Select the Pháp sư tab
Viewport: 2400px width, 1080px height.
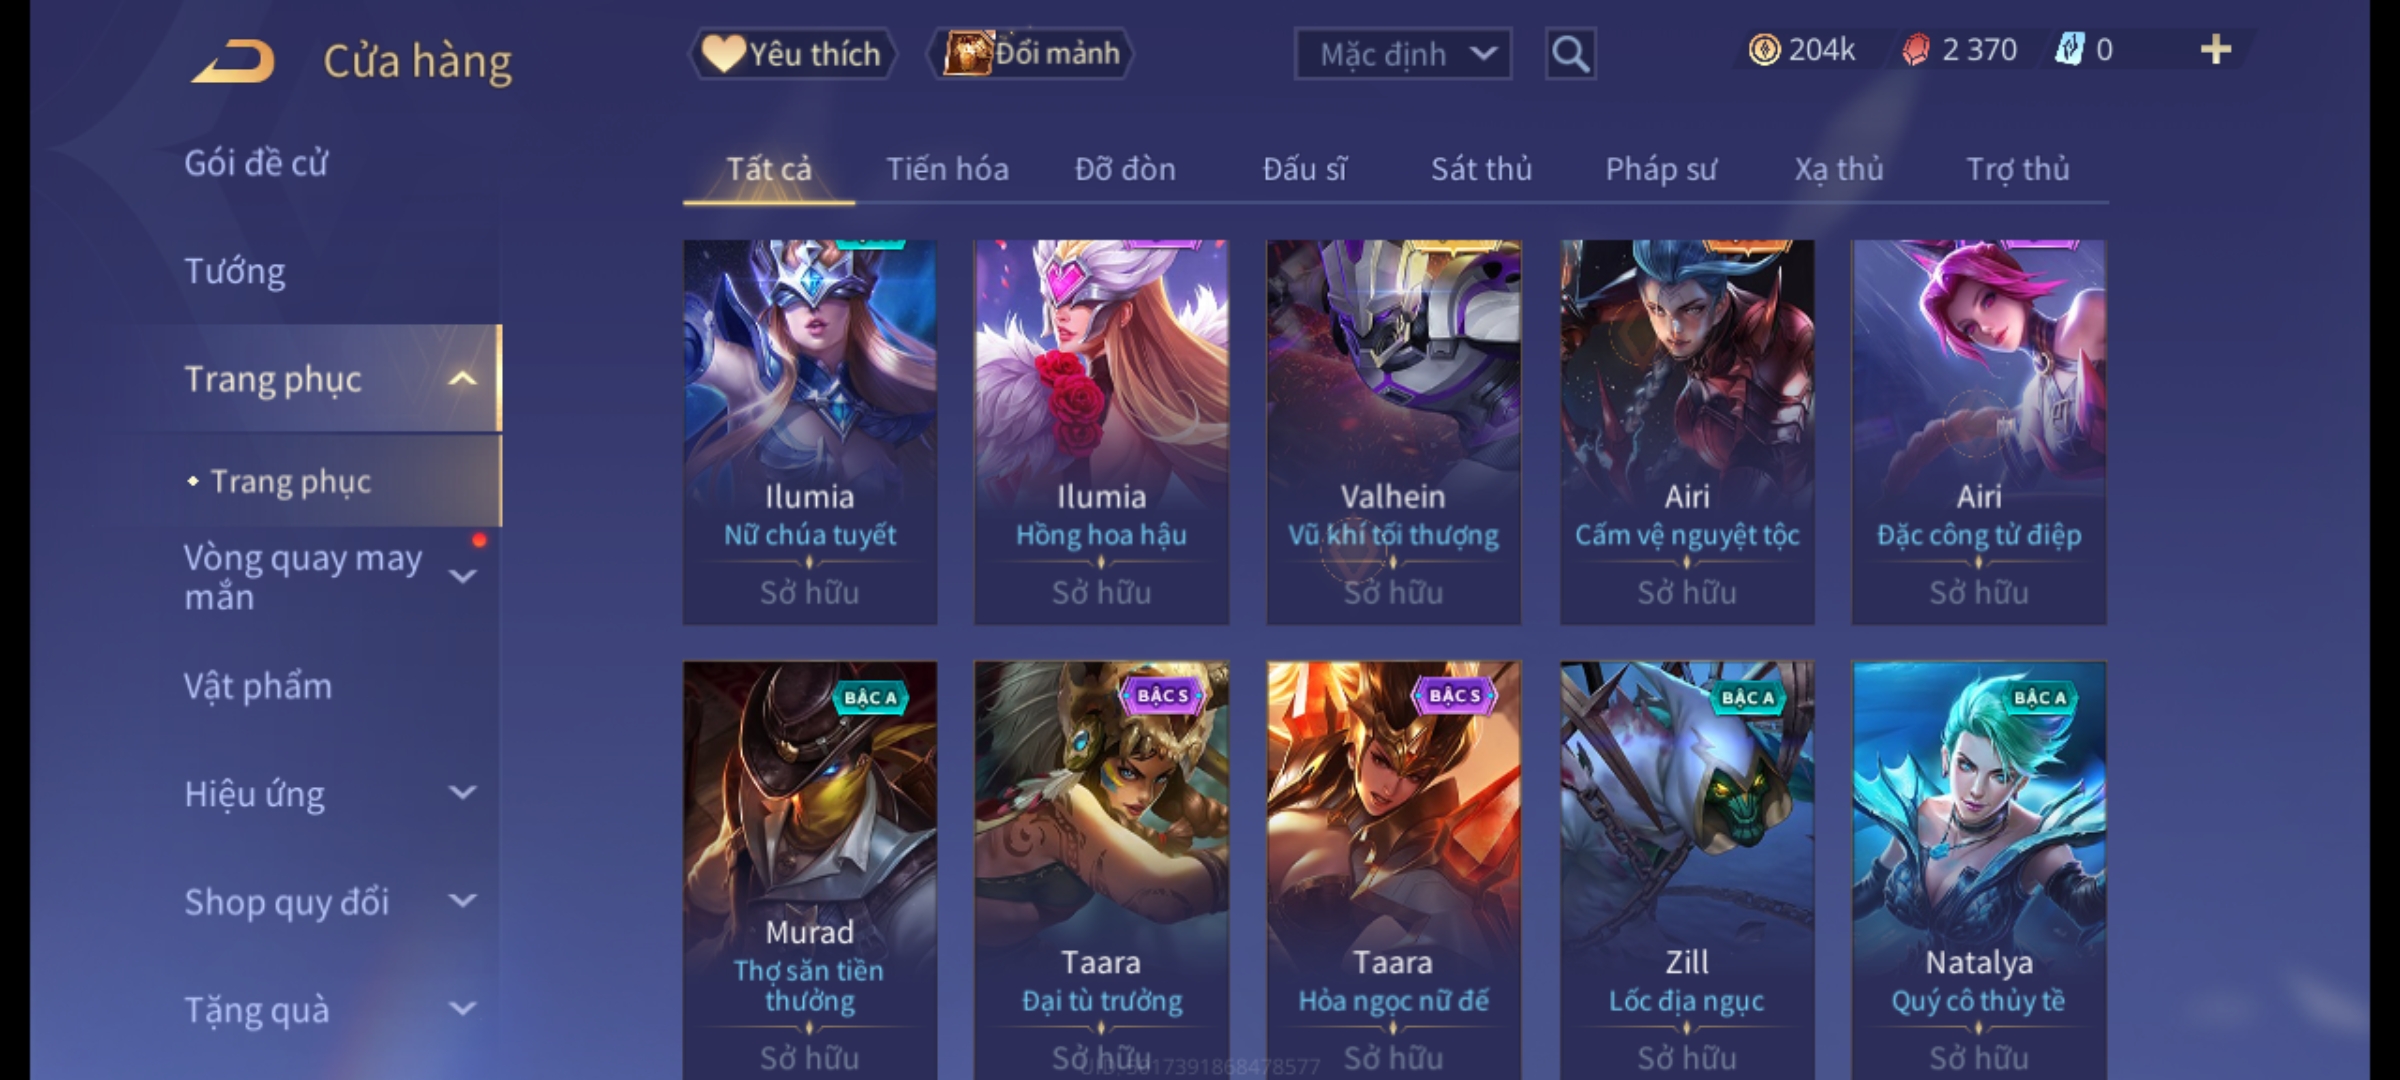click(1661, 169)
